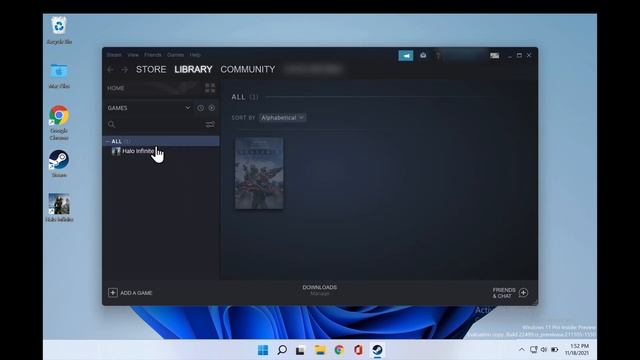The image size is (640, 360).
Task: Click the ready-to-play circle icon
Action: pos(211,108)
